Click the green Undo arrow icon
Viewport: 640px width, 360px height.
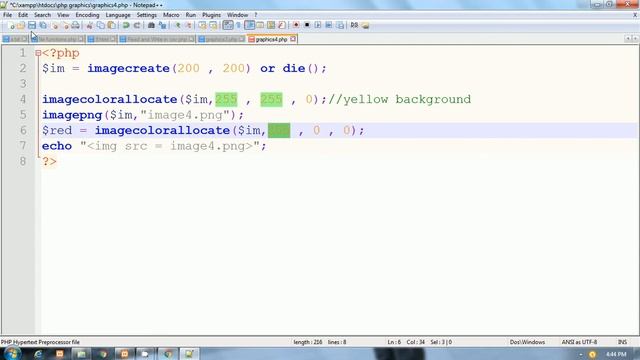click(126, 25)
